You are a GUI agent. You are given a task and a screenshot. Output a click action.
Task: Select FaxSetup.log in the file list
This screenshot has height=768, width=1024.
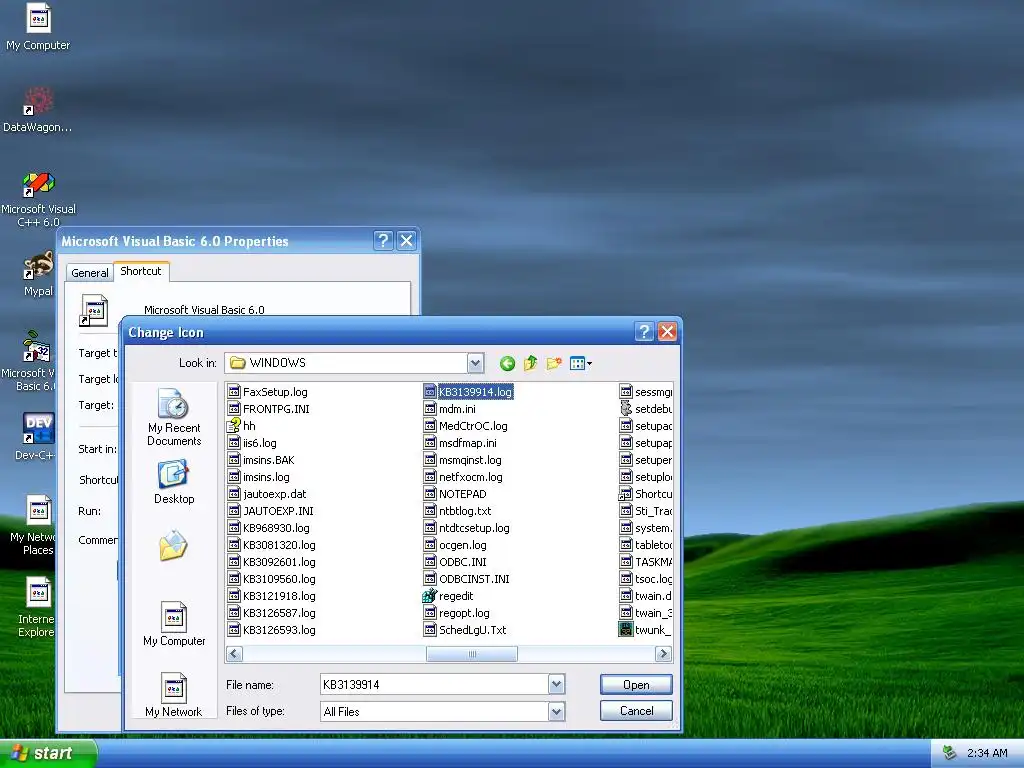pos(268,392)
